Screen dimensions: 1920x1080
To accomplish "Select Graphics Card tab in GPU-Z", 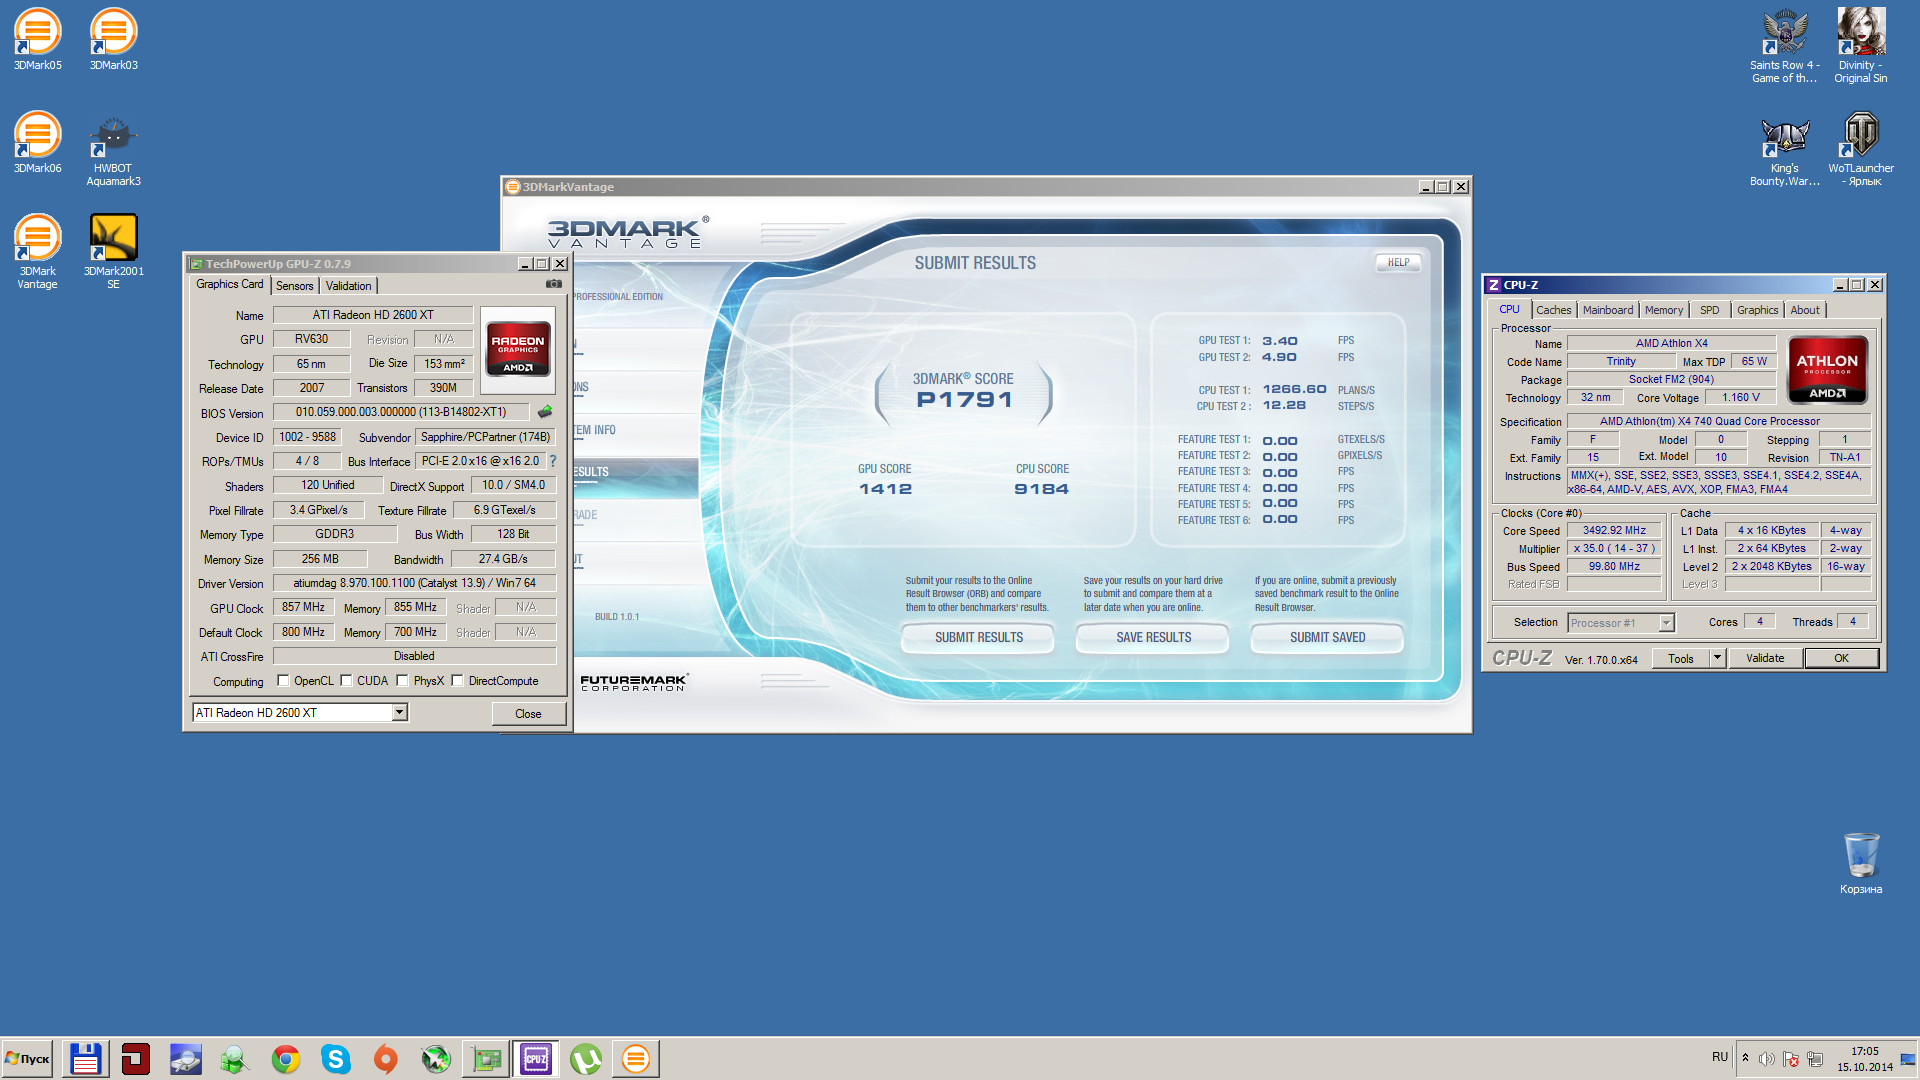I will (230, 284).
